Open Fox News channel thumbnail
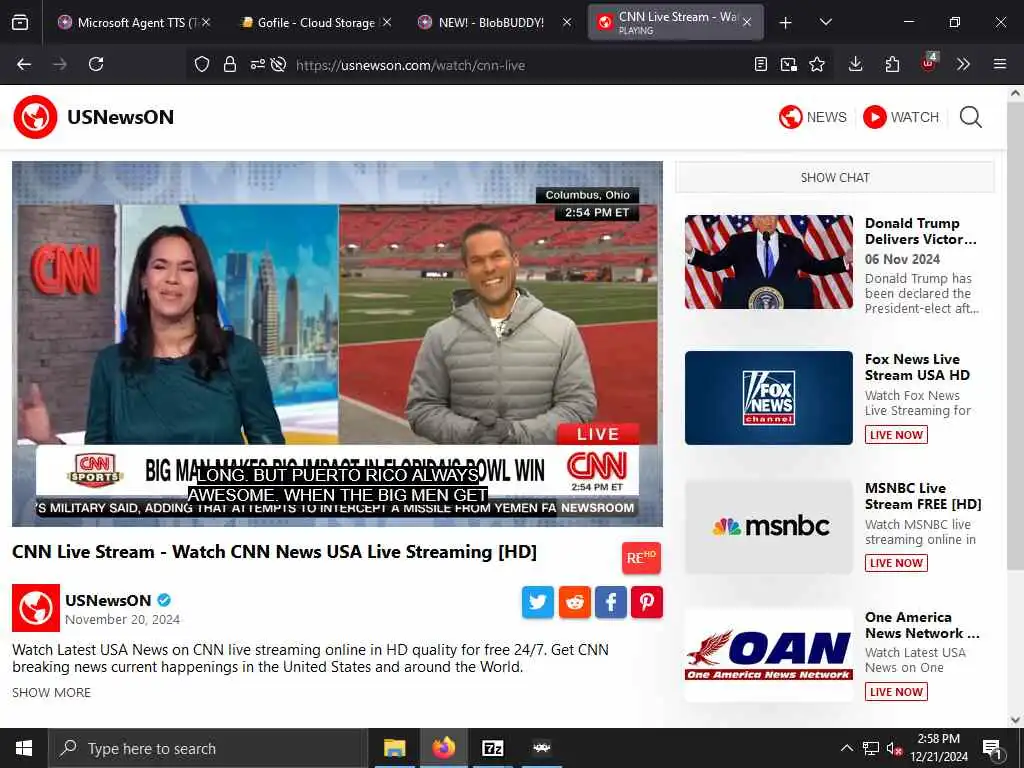Screen dimensions: 1024x768 tap(769, 398)
